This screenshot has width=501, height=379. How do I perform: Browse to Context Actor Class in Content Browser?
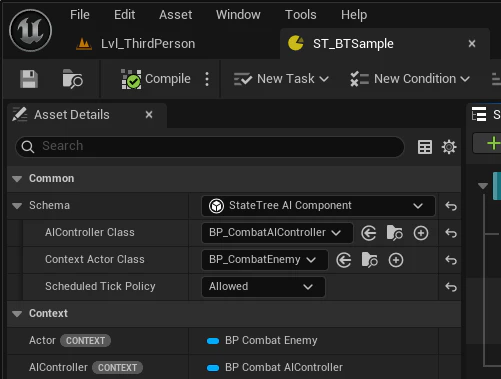[369, 260]
